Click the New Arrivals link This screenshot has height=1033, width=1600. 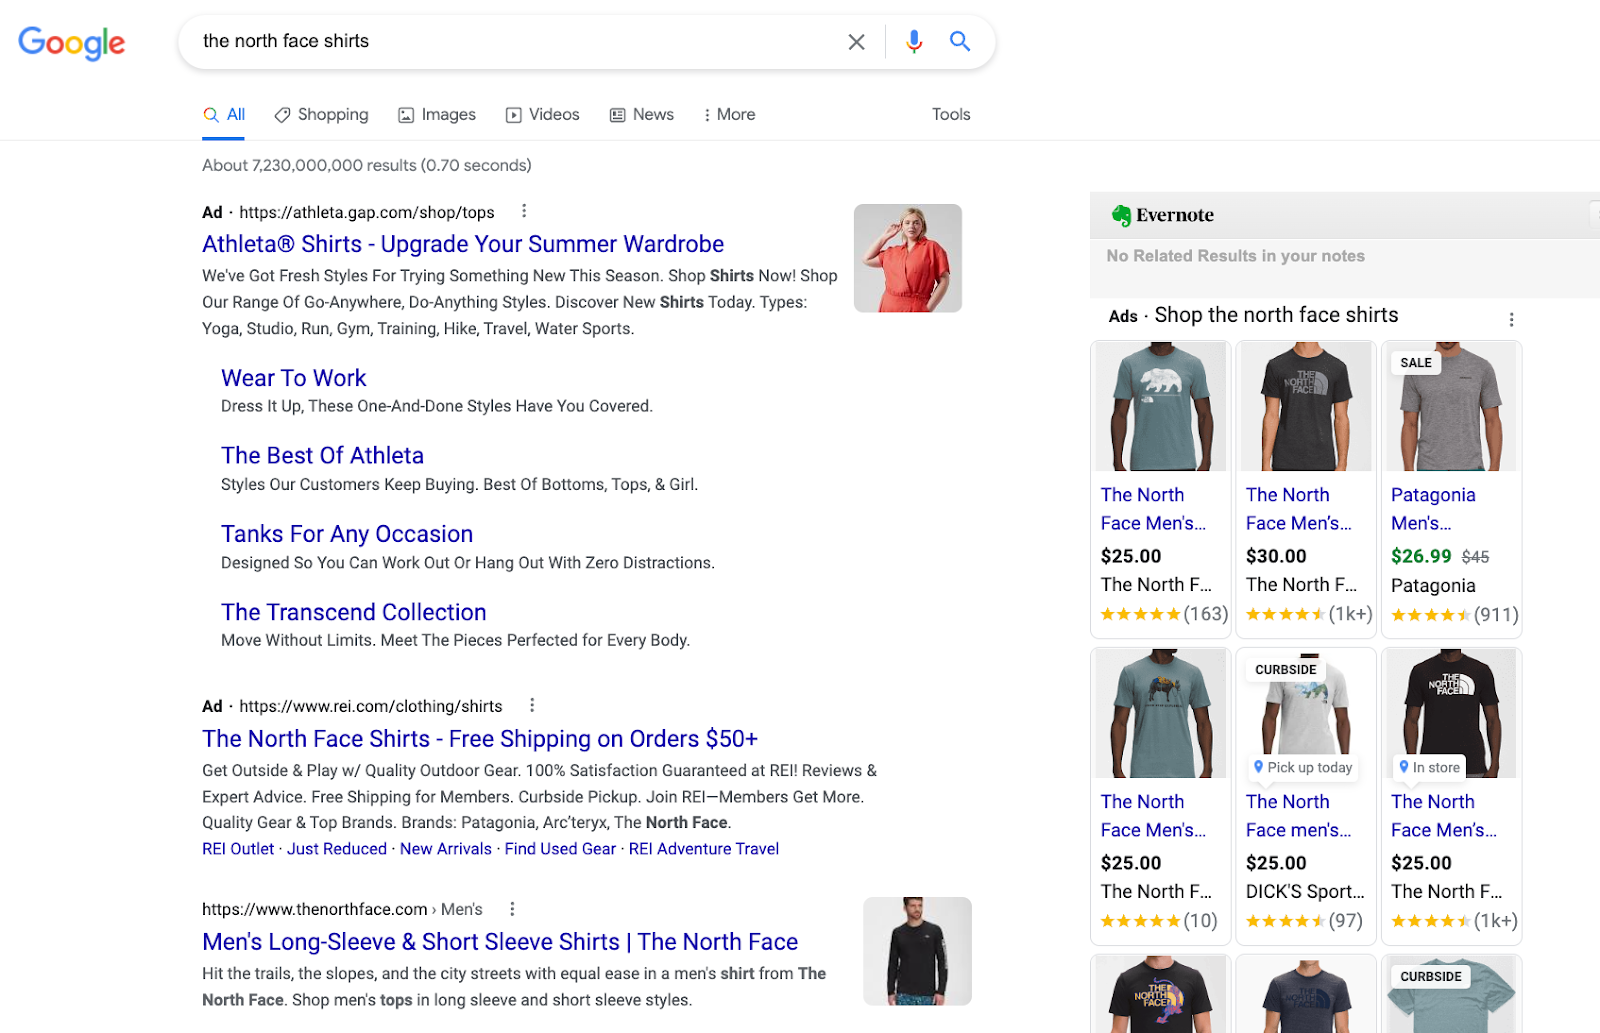pos(446,849)
